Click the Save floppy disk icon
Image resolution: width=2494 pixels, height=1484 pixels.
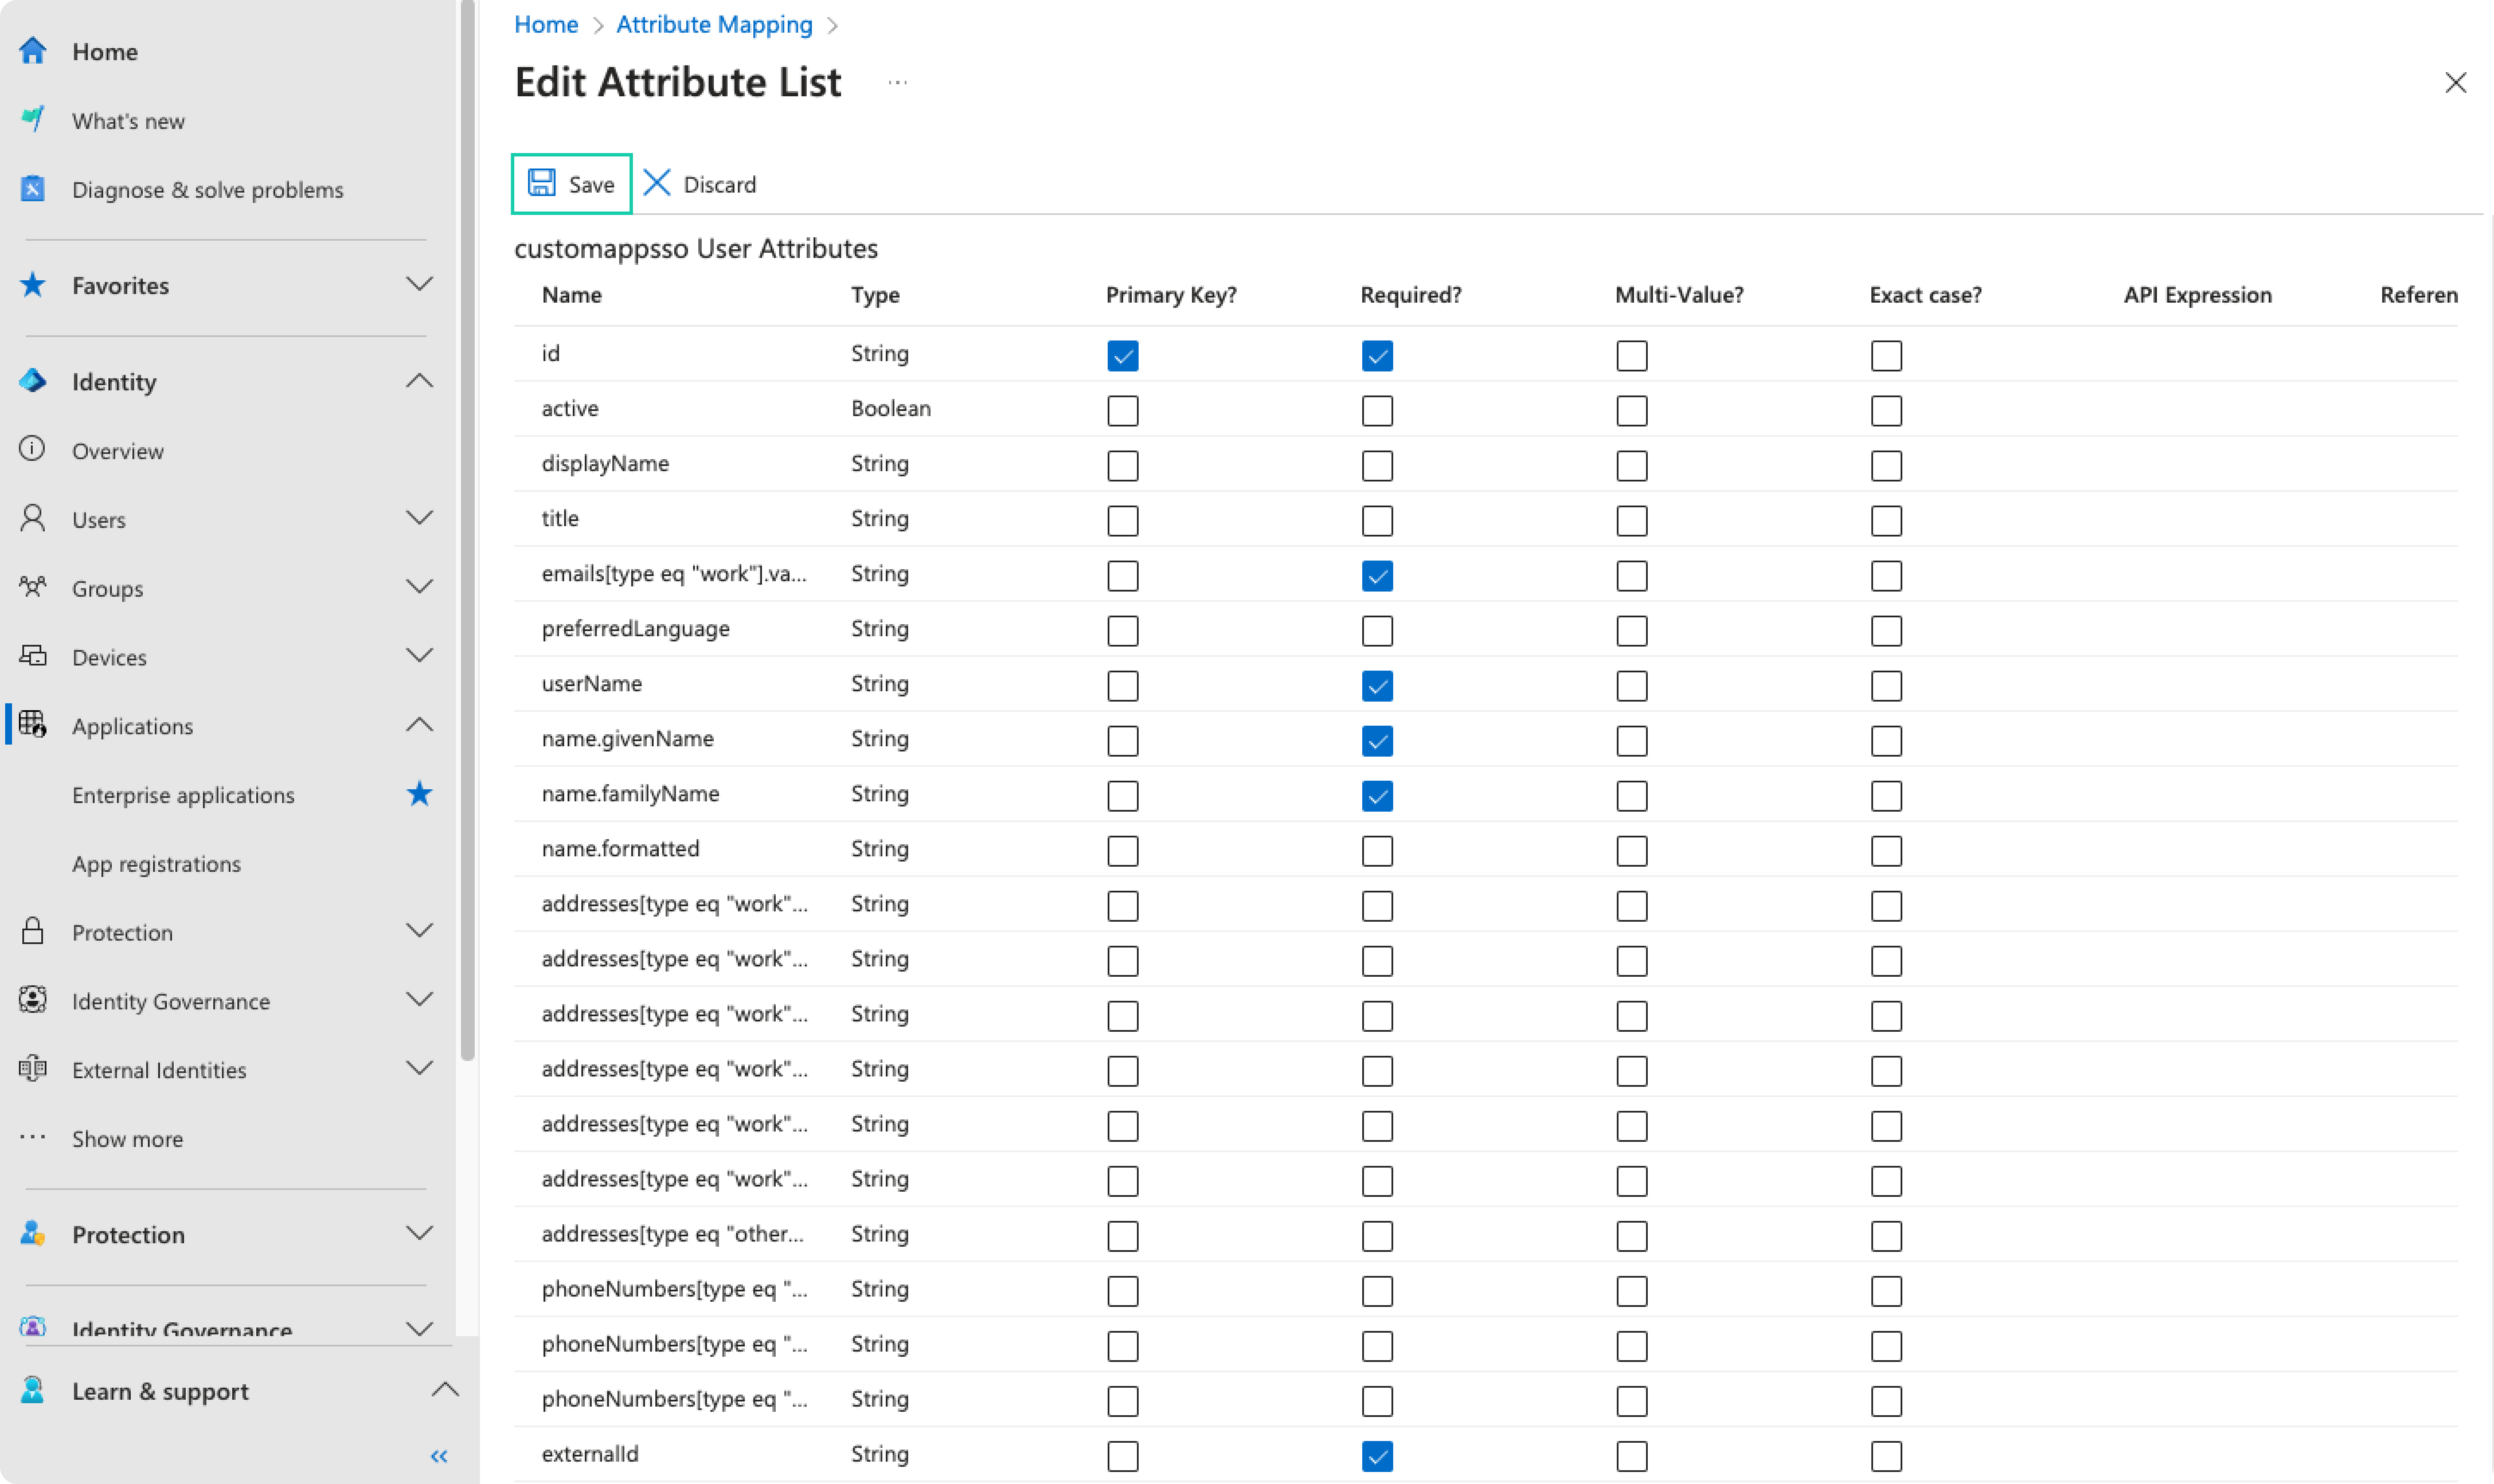click(541, 183)
